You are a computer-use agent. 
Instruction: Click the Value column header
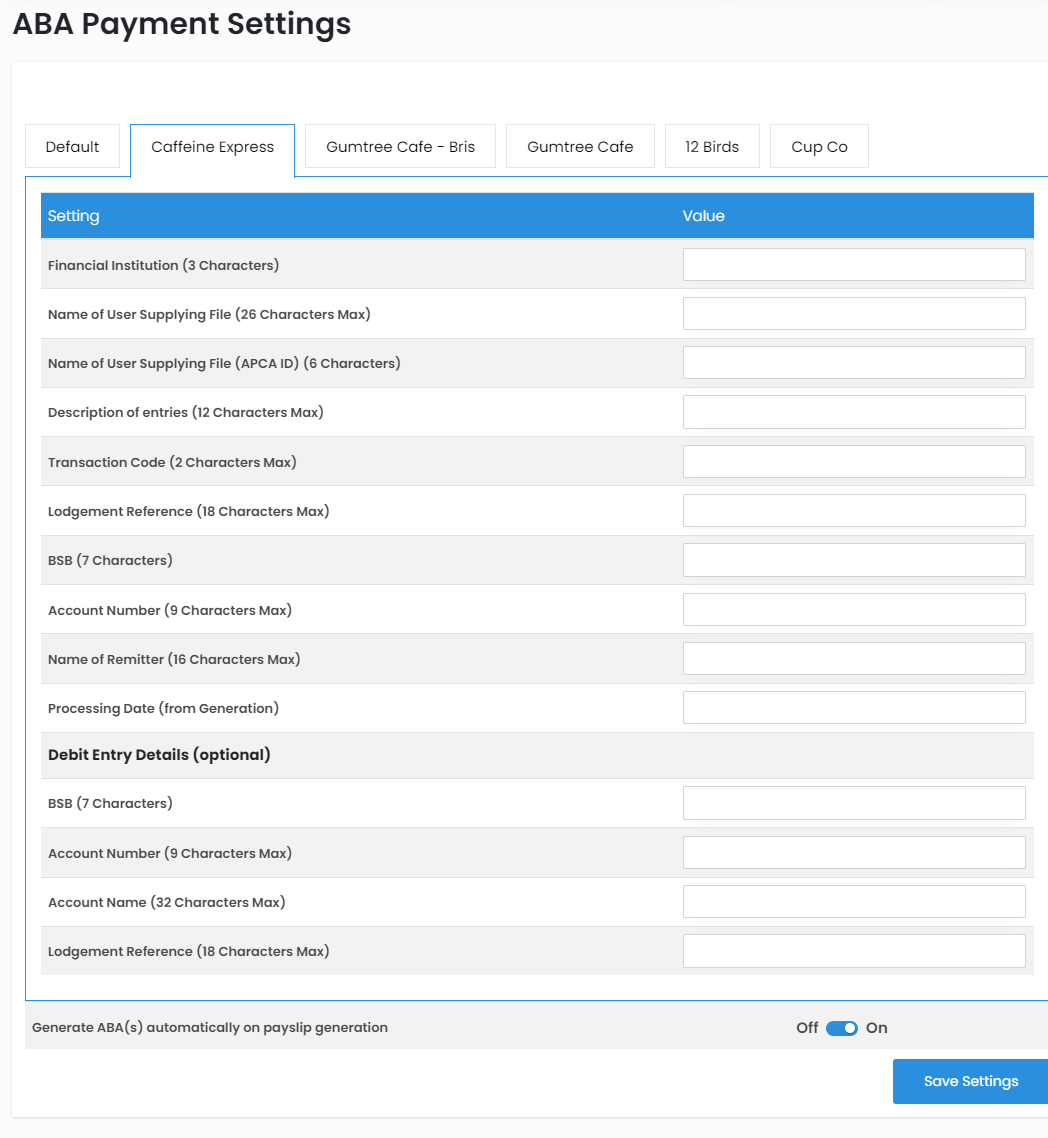[x=703, y=216]
